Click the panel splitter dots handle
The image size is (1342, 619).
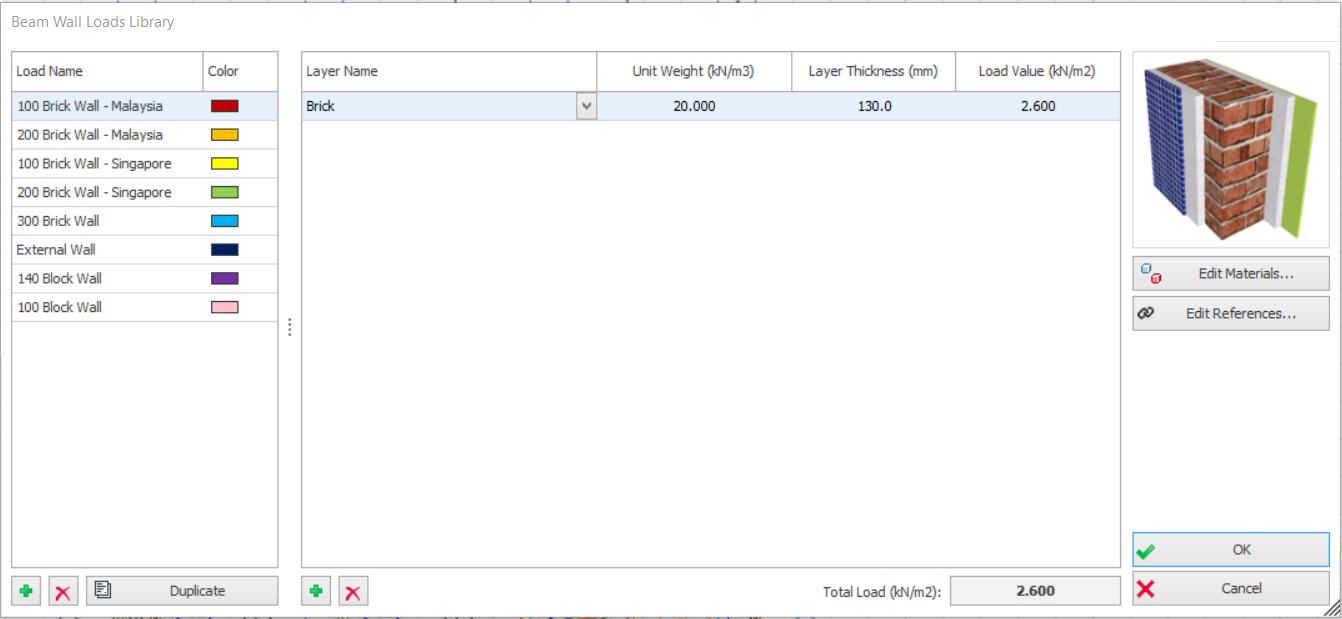click(x=290, y=327)
